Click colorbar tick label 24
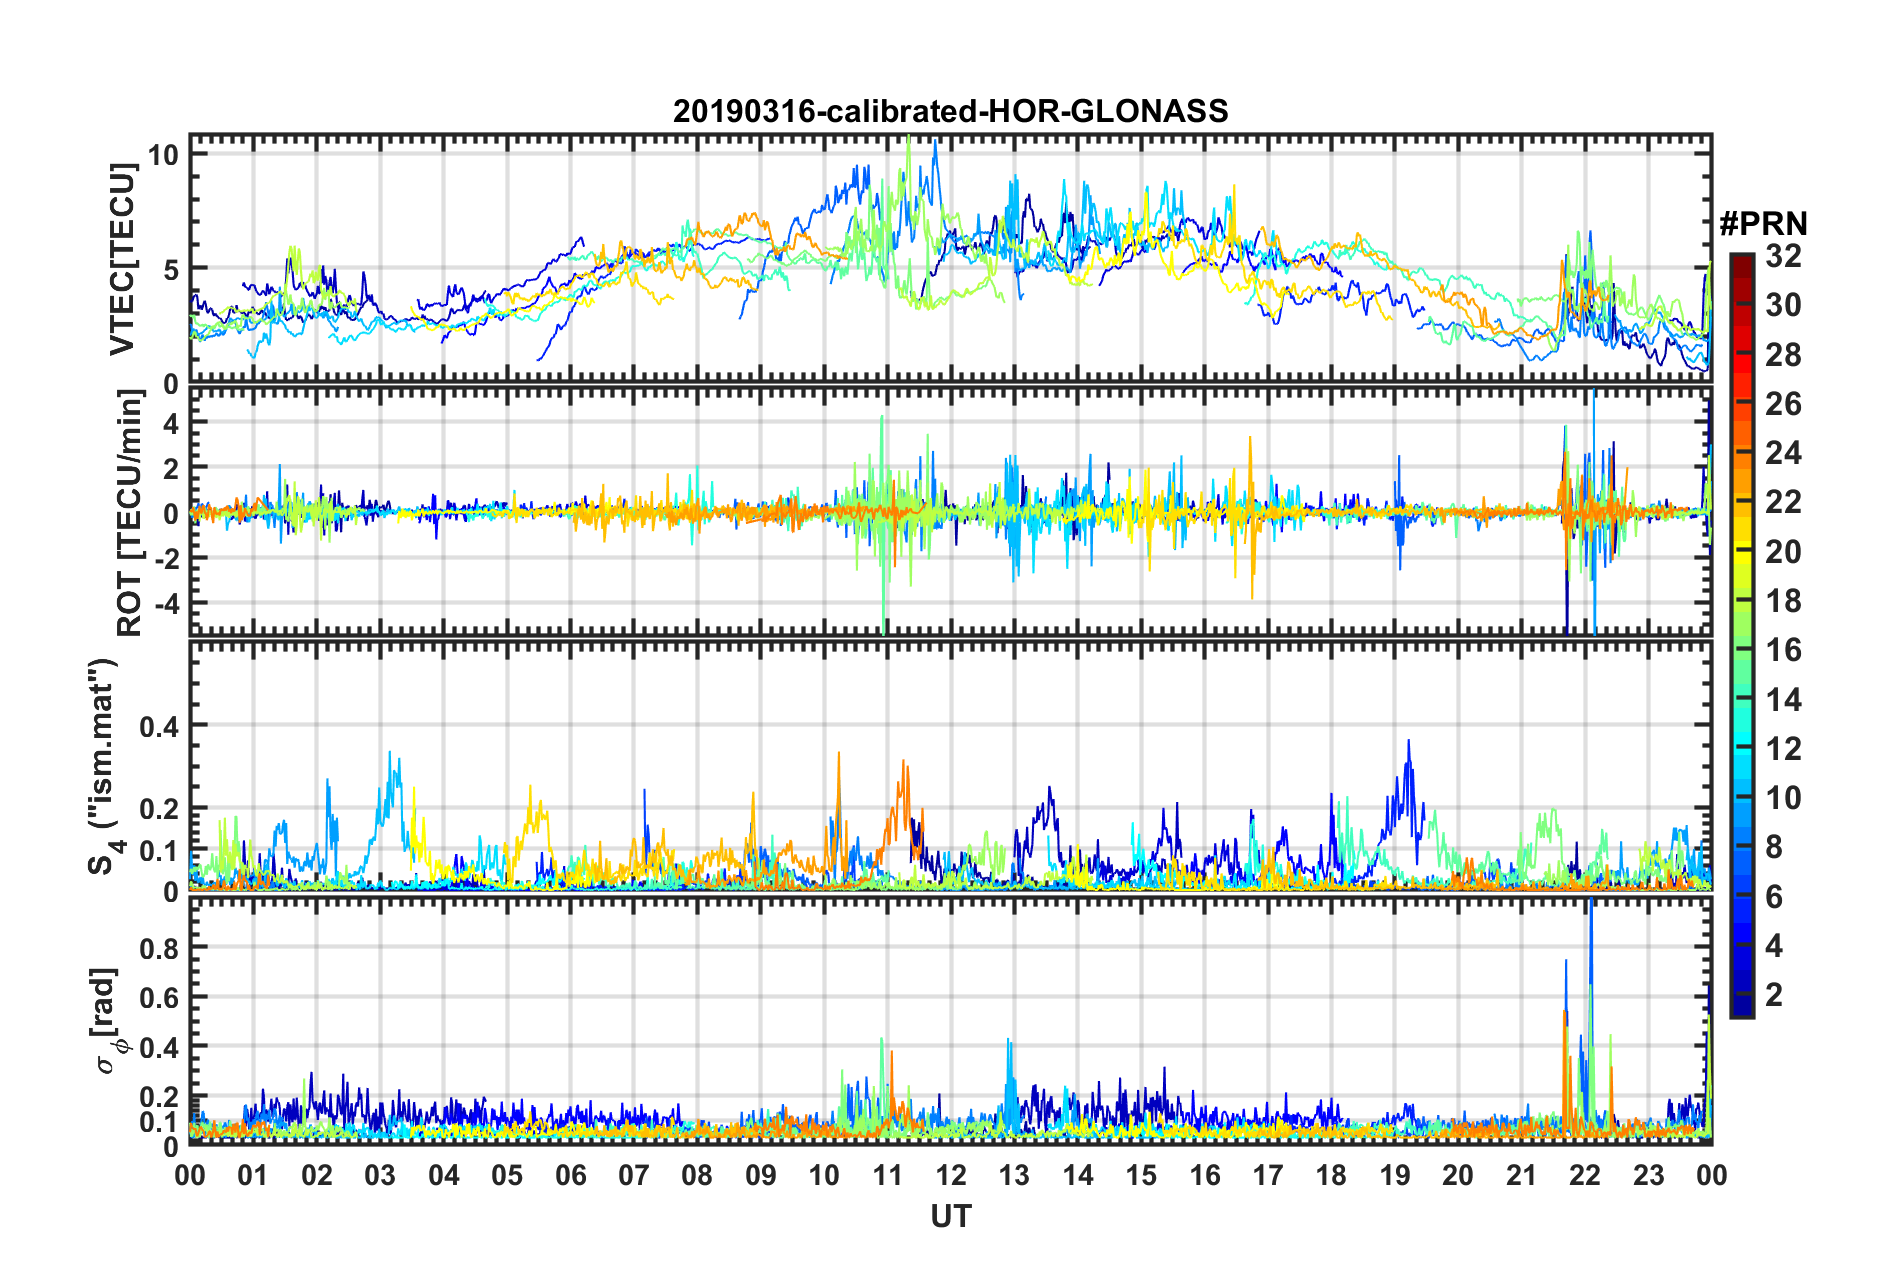Viewport: 1902px width, 1272px height. (x=1783, y=453)
